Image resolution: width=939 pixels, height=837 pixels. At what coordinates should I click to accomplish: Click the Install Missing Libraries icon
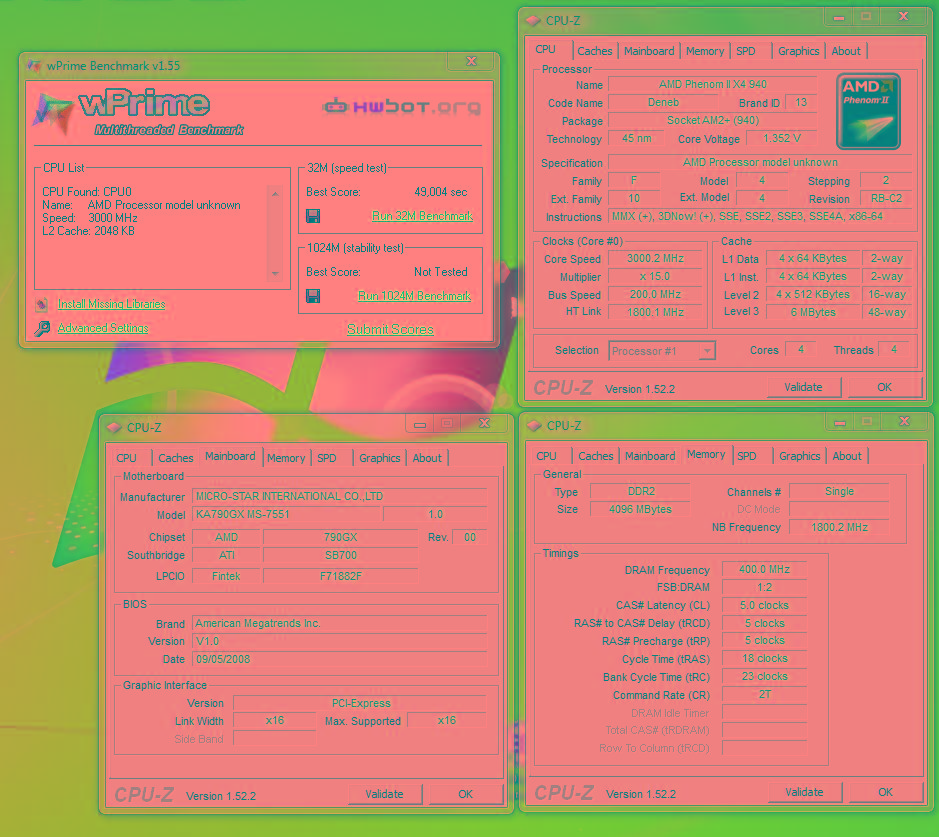(41, 305)
